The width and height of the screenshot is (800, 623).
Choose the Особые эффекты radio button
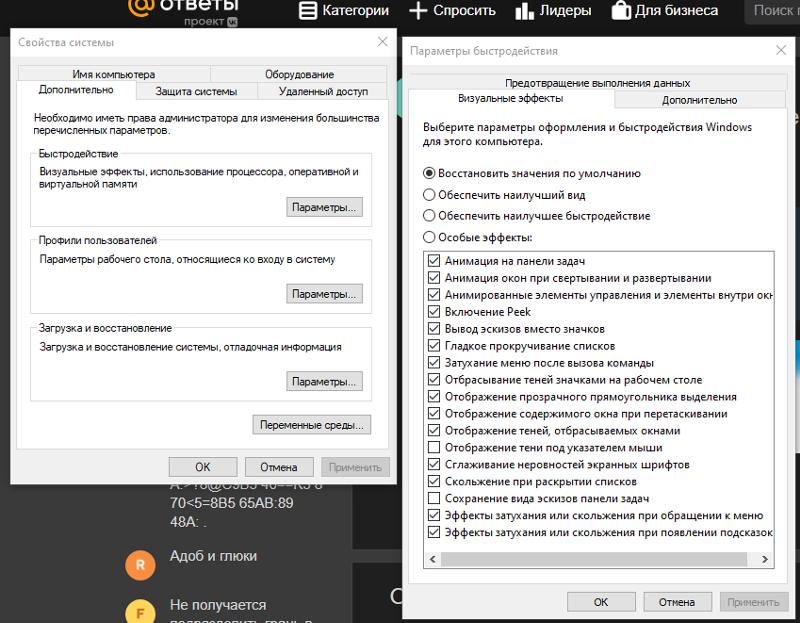coord(429,238)
